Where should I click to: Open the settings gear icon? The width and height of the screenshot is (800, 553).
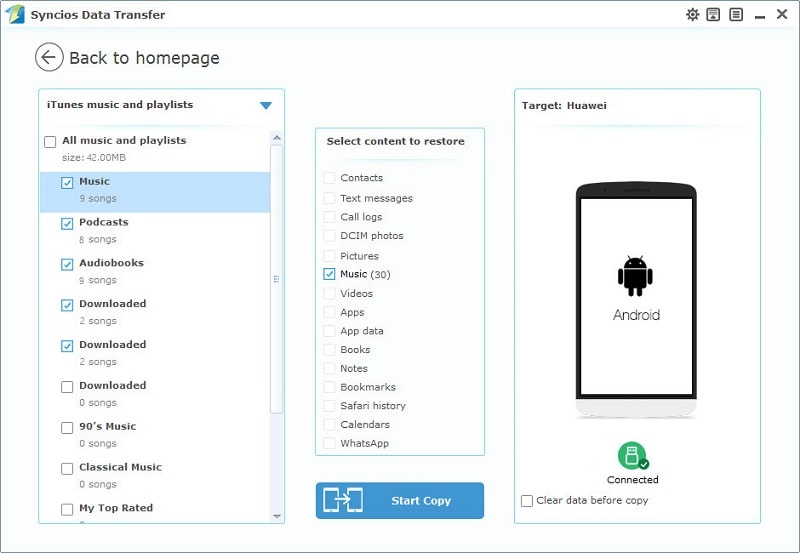click(x=692, y=14)
